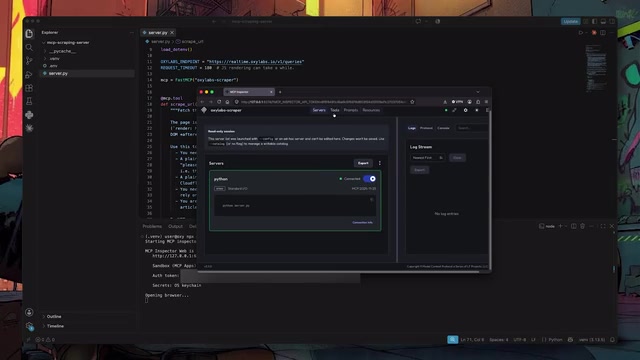Click the Split Terminal icon in the panel
Image resolution: width=640 pixels, height=360 pixels.
[x=573, y=226]
